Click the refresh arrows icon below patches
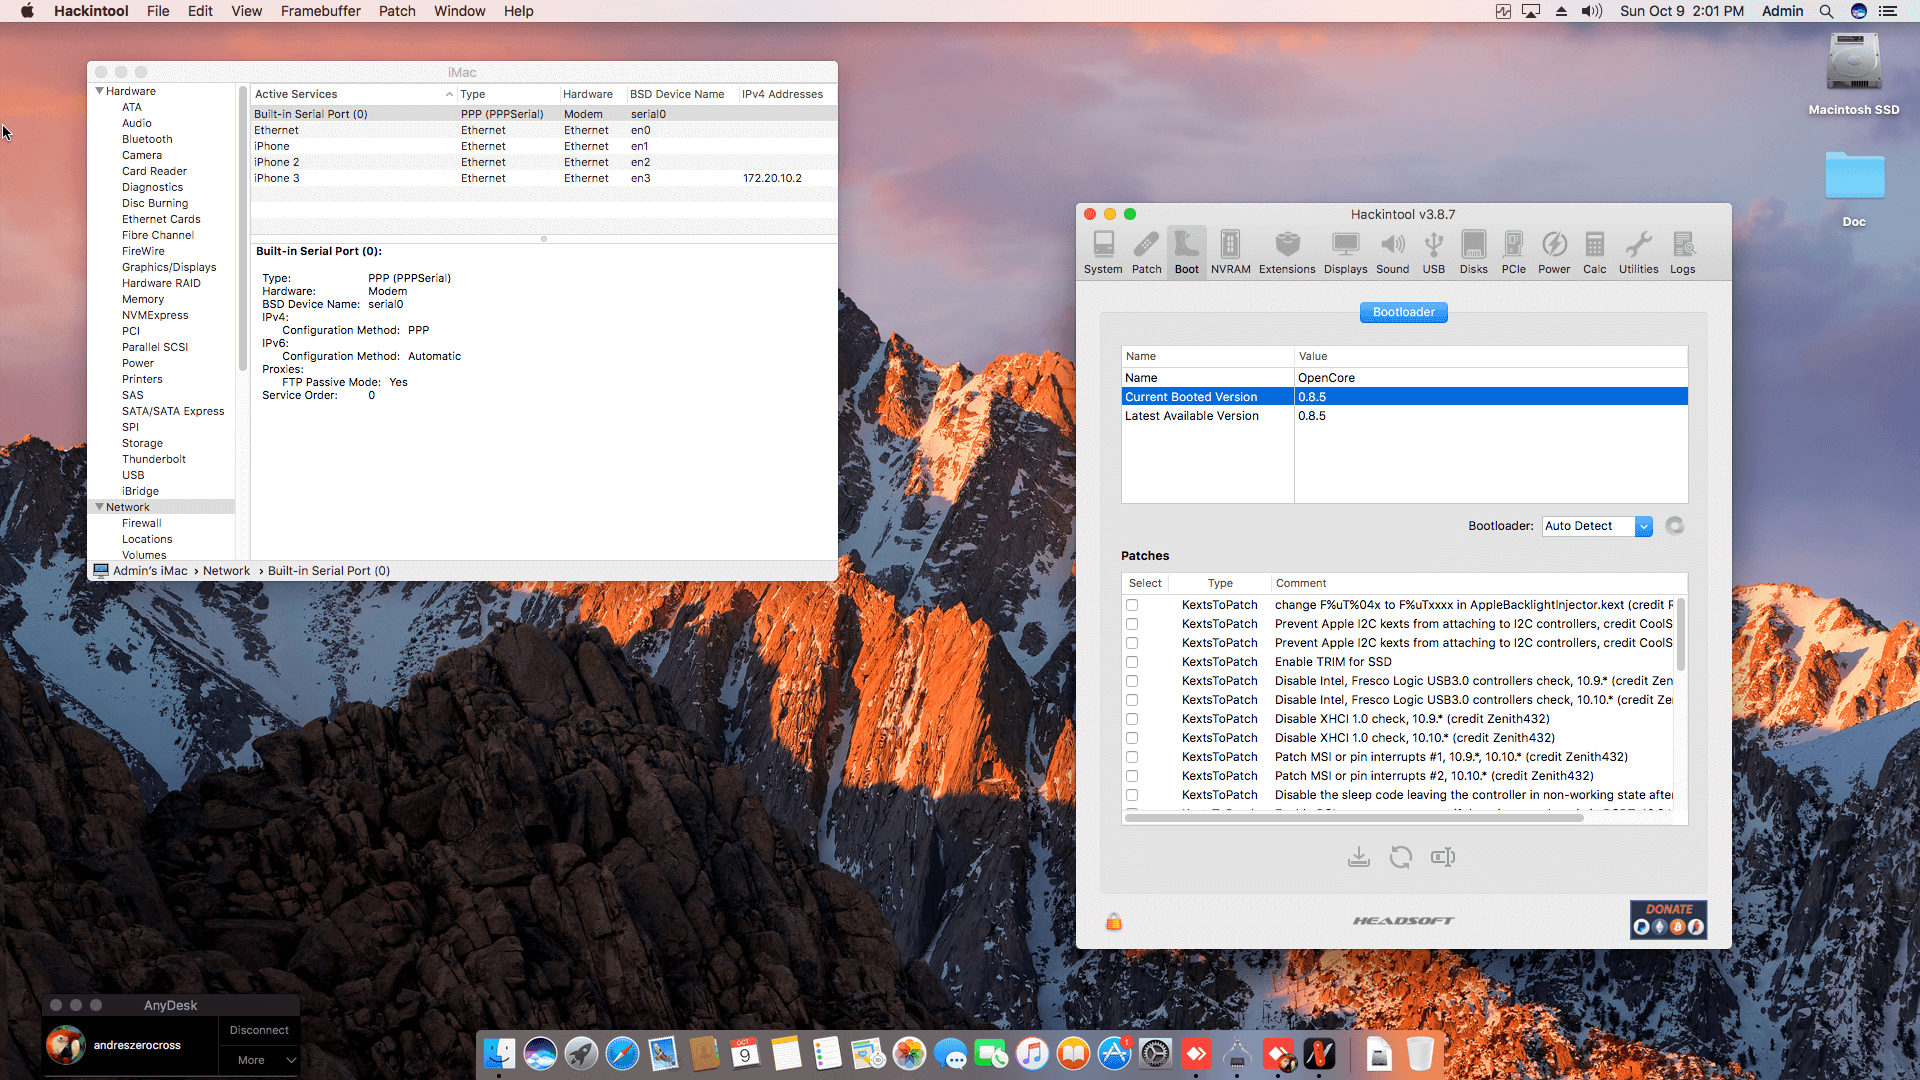The height and width of the screenshot is (1080, 1920). 1400,857
